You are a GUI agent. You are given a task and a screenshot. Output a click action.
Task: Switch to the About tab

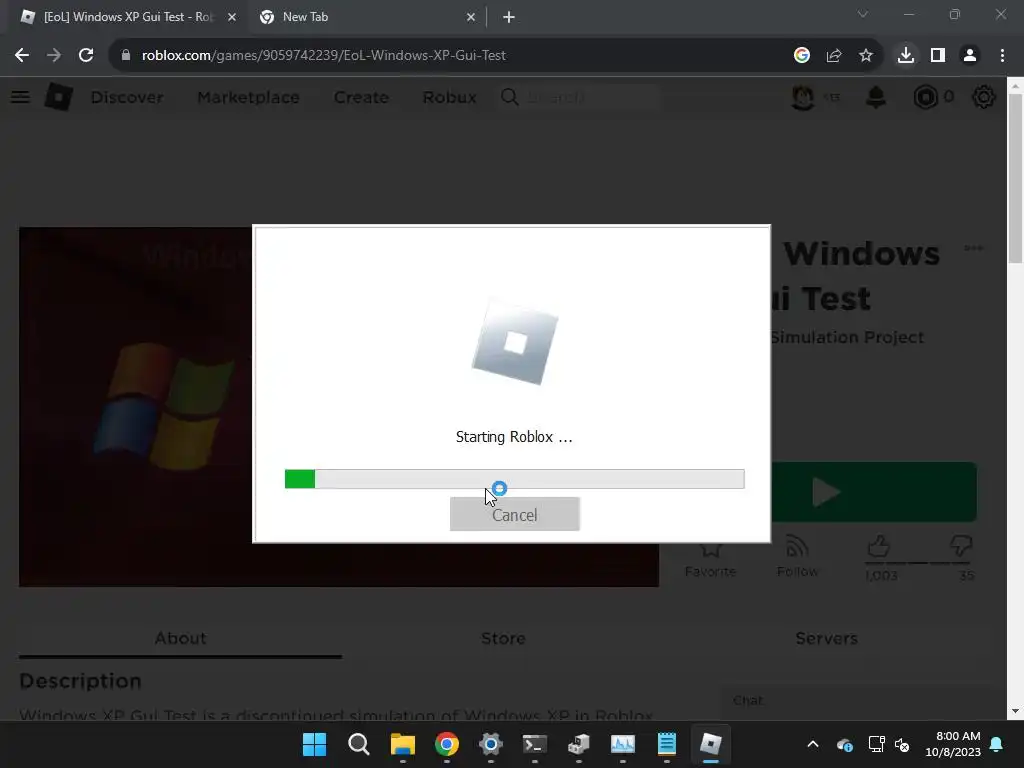[180, 638]
